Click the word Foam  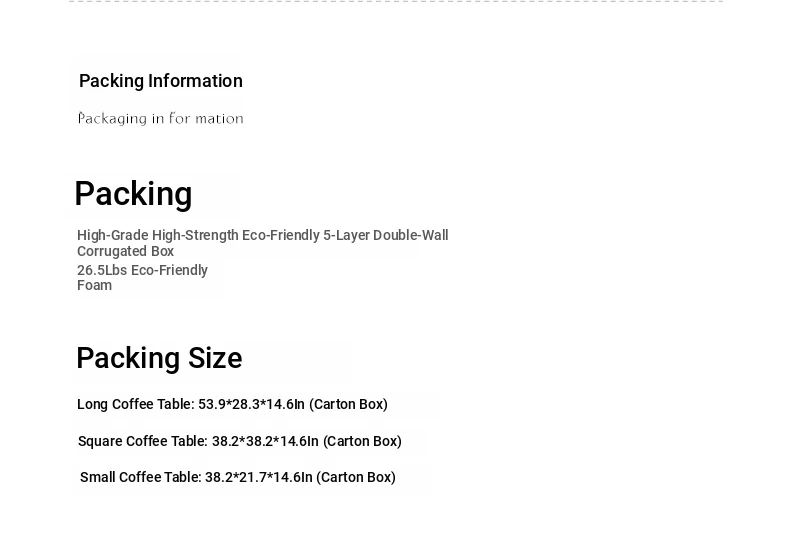coord(94,285)
